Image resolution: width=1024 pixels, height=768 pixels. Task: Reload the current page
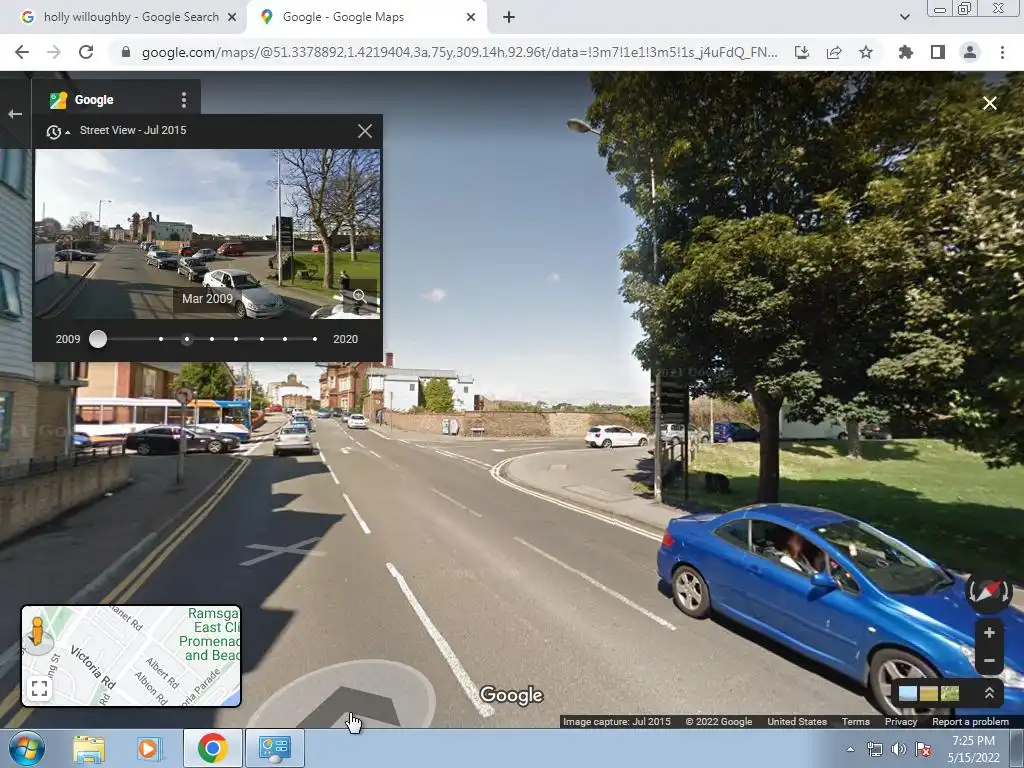[x=86, y=52]
